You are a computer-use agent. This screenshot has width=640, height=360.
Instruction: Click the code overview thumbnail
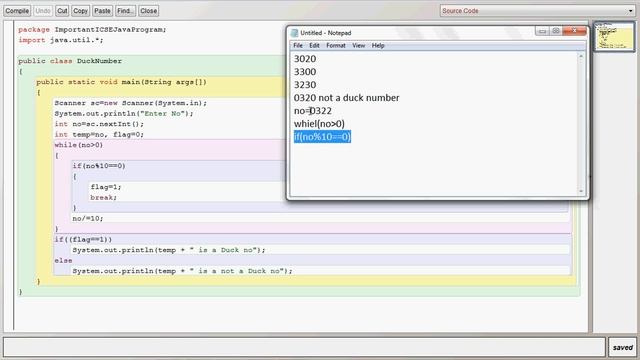click(614, 37)
